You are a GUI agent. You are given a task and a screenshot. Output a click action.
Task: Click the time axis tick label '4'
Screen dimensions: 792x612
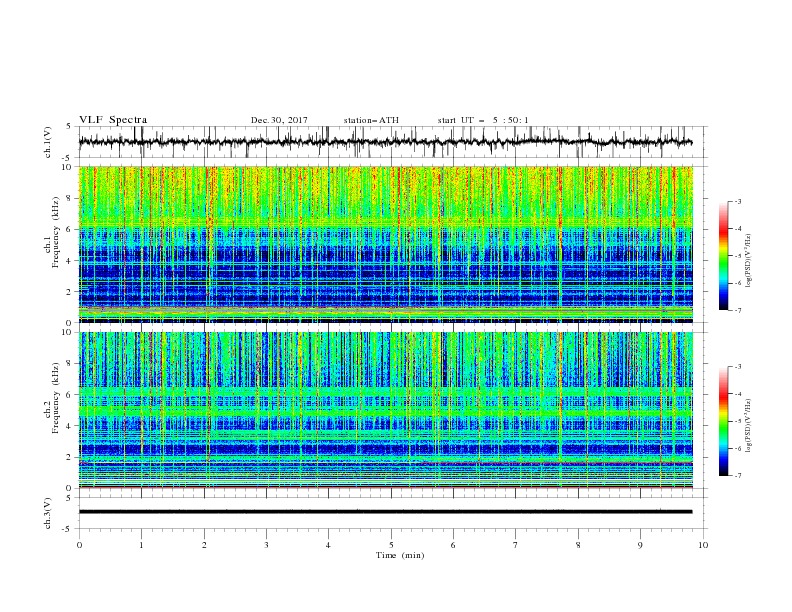click(328, 545)
